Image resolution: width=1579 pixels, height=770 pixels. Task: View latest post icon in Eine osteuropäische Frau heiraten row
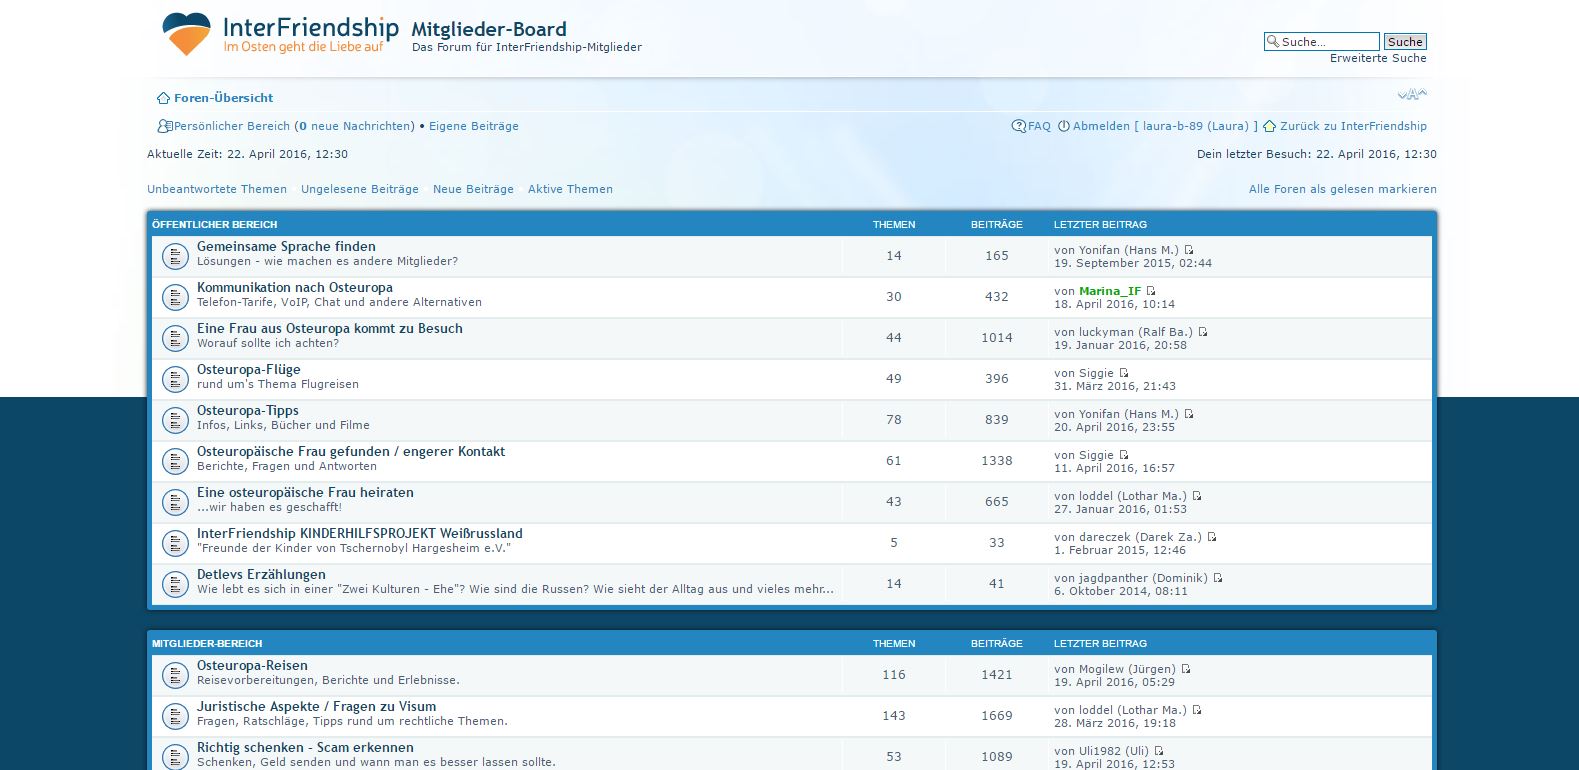pyautogui.click(x=1197, y=496)
